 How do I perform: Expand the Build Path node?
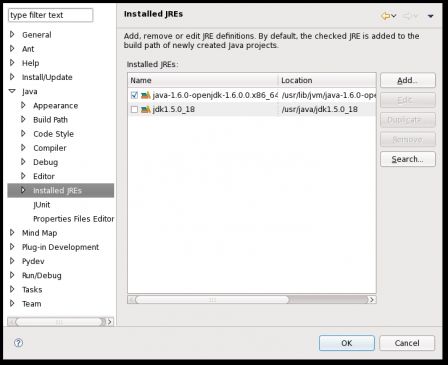pyautogui.click(x=23, y=119)
